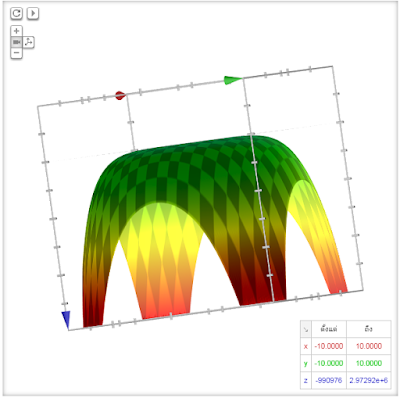400x398 pixels.
Task: Click the 'ถึง' column header
Action: tap(369, 329)
